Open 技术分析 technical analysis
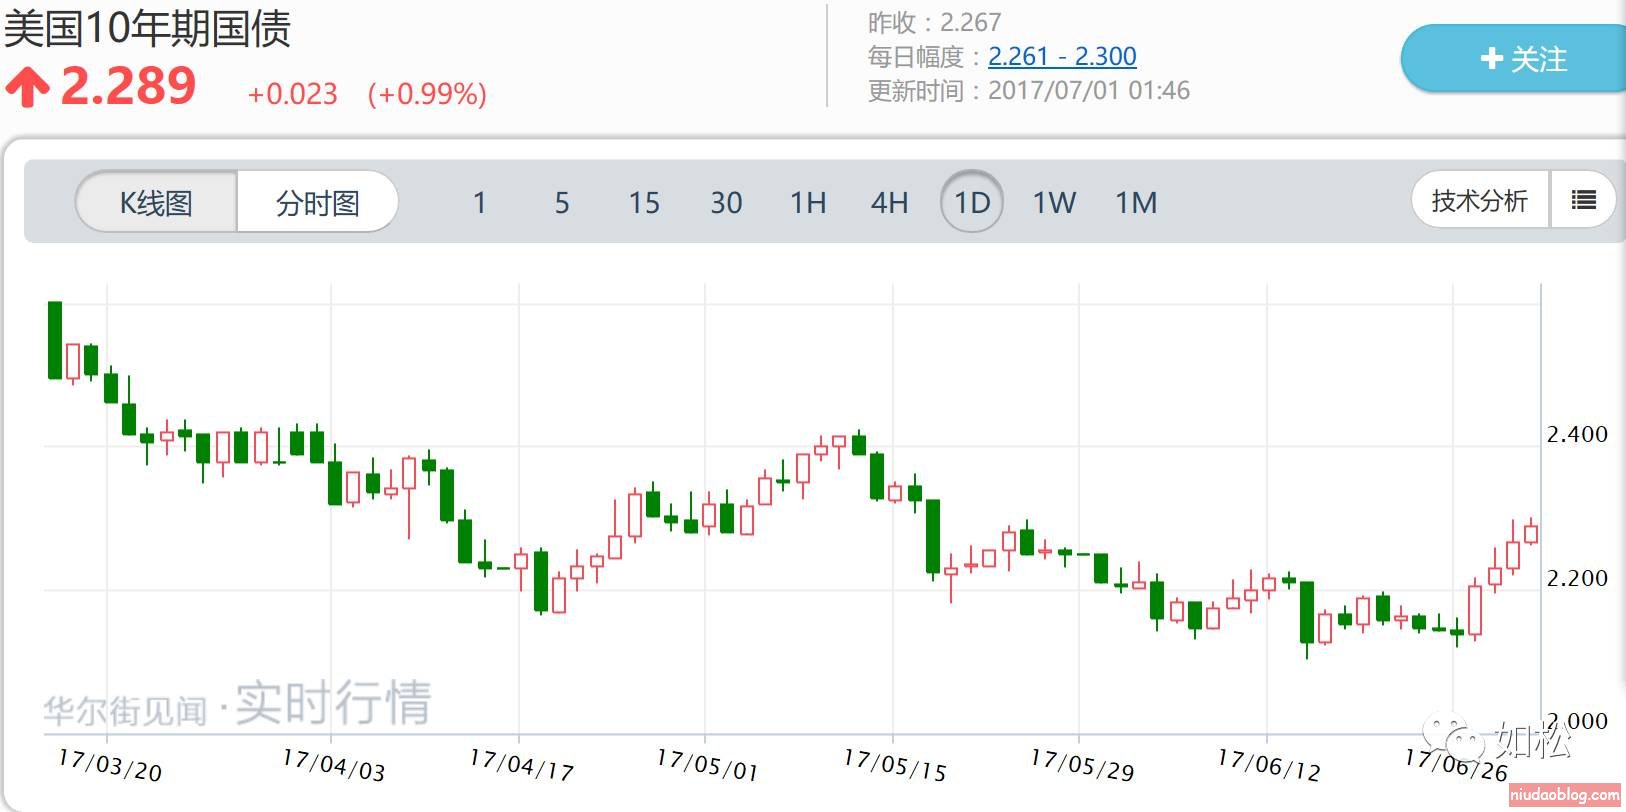Screen dimensions: 1626x812 coord(1480,201)
